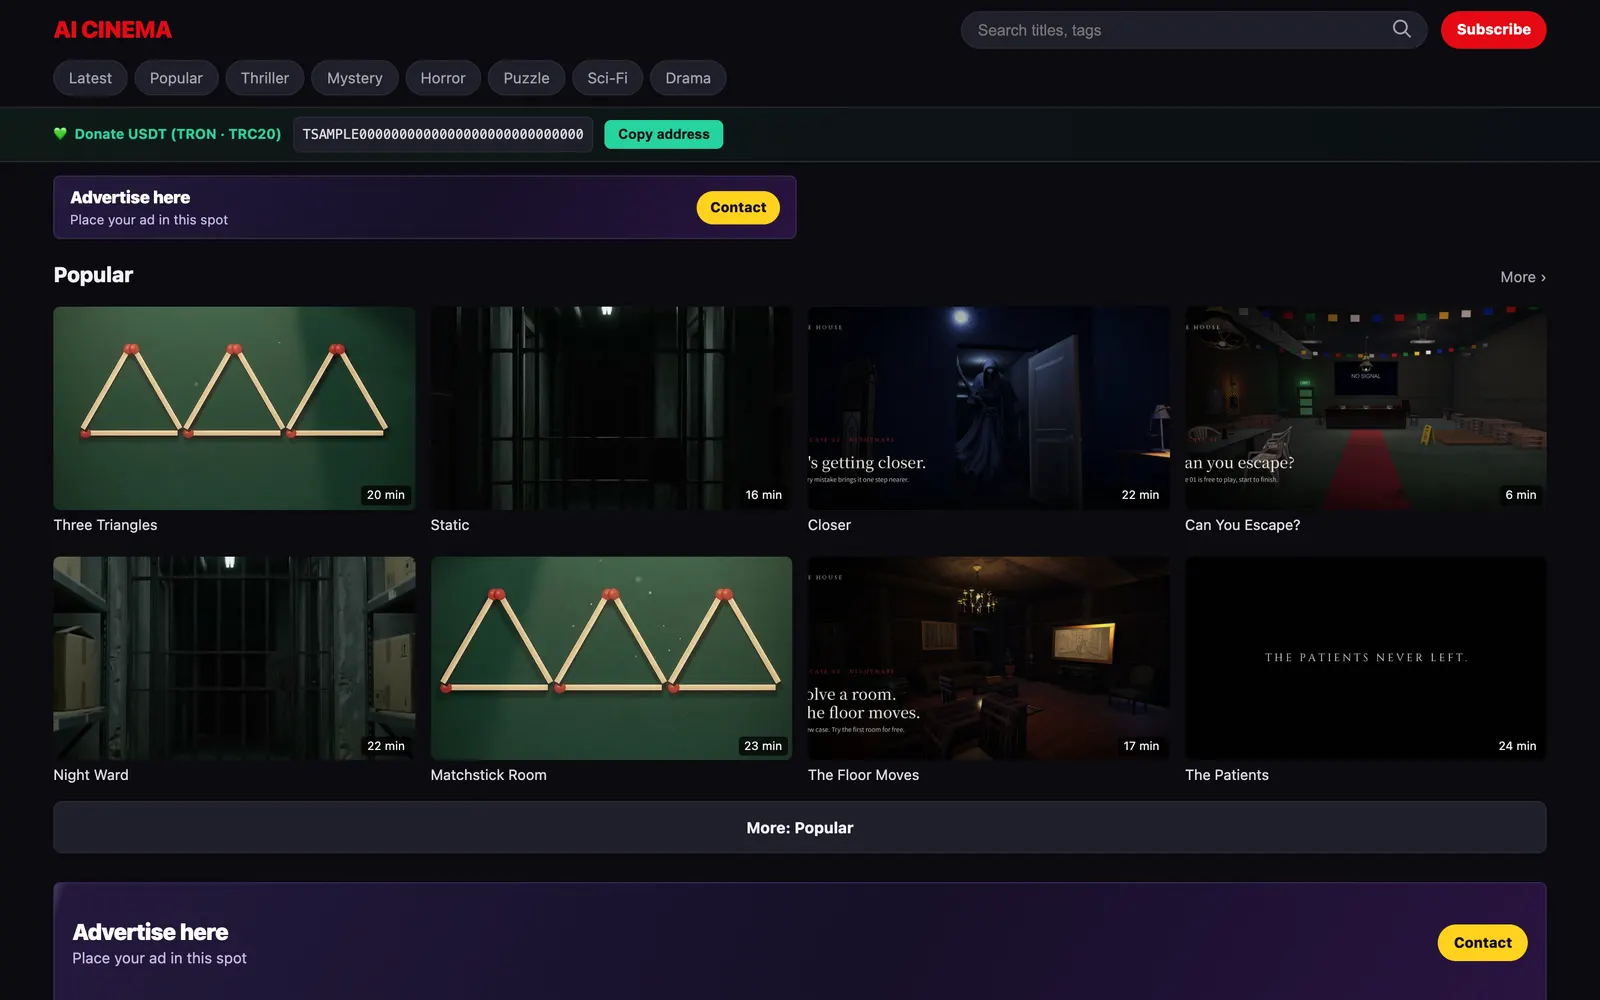This screenshot has height=1000, width=1600.
Task: Click the Popular section heading
Action: (93, 275)
